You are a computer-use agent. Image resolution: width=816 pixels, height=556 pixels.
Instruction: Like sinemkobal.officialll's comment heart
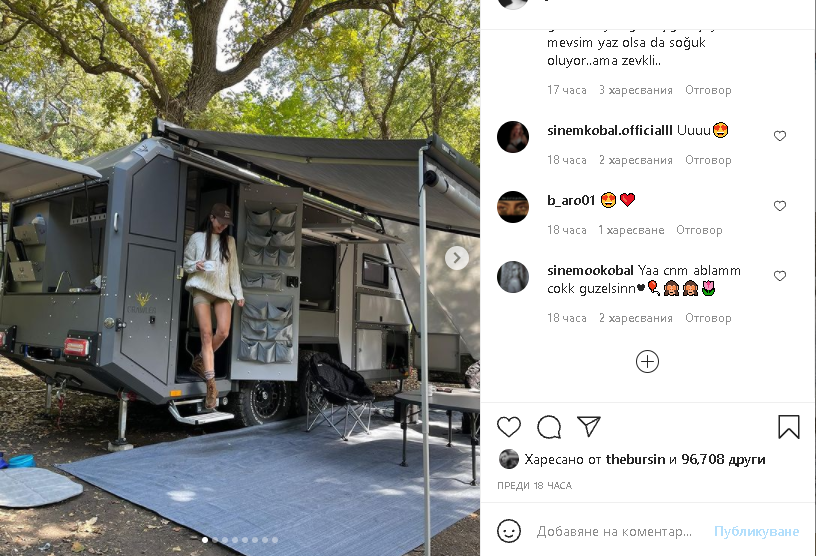tap(780, 136)
